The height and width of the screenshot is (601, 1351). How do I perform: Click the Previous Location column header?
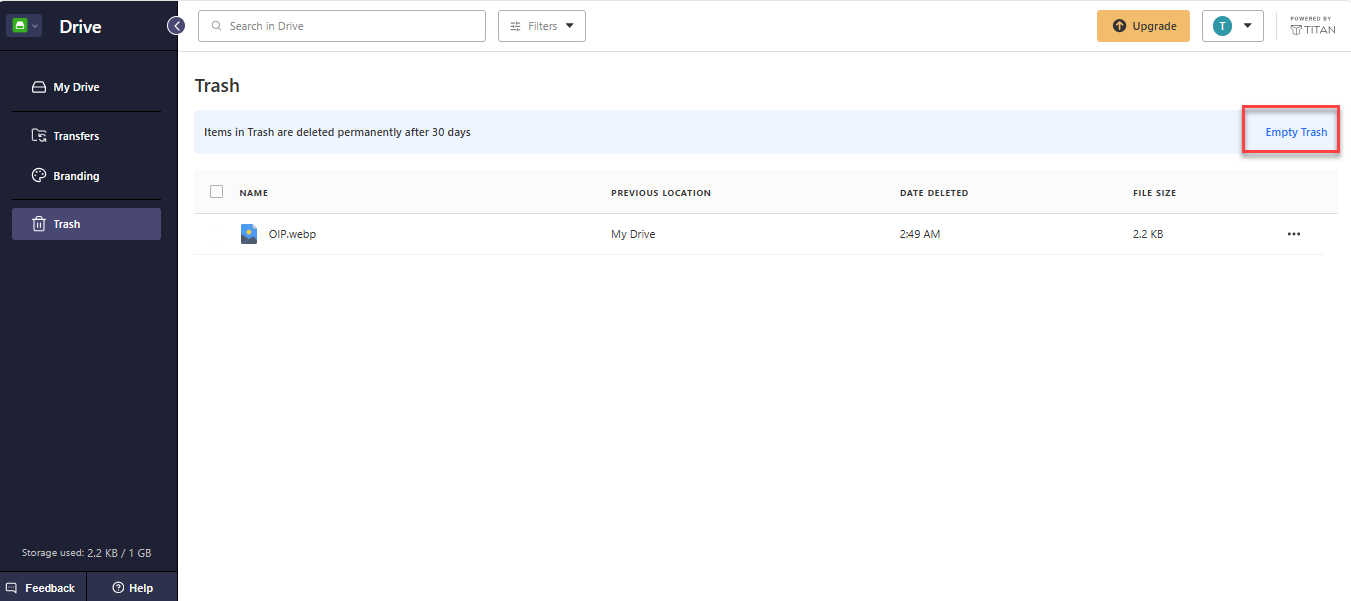tap(661, 193)
